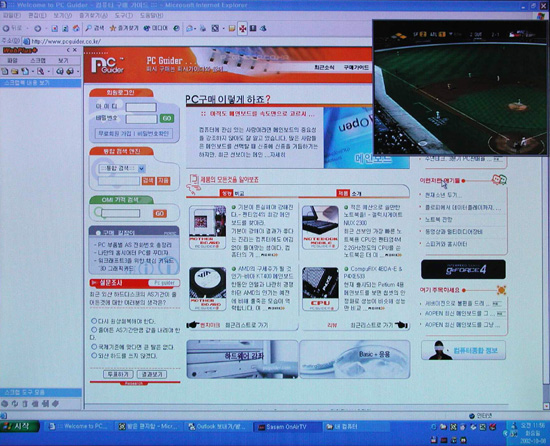Refresh the current page
Screen dimensions: 550x446
(x=65, y=29)
